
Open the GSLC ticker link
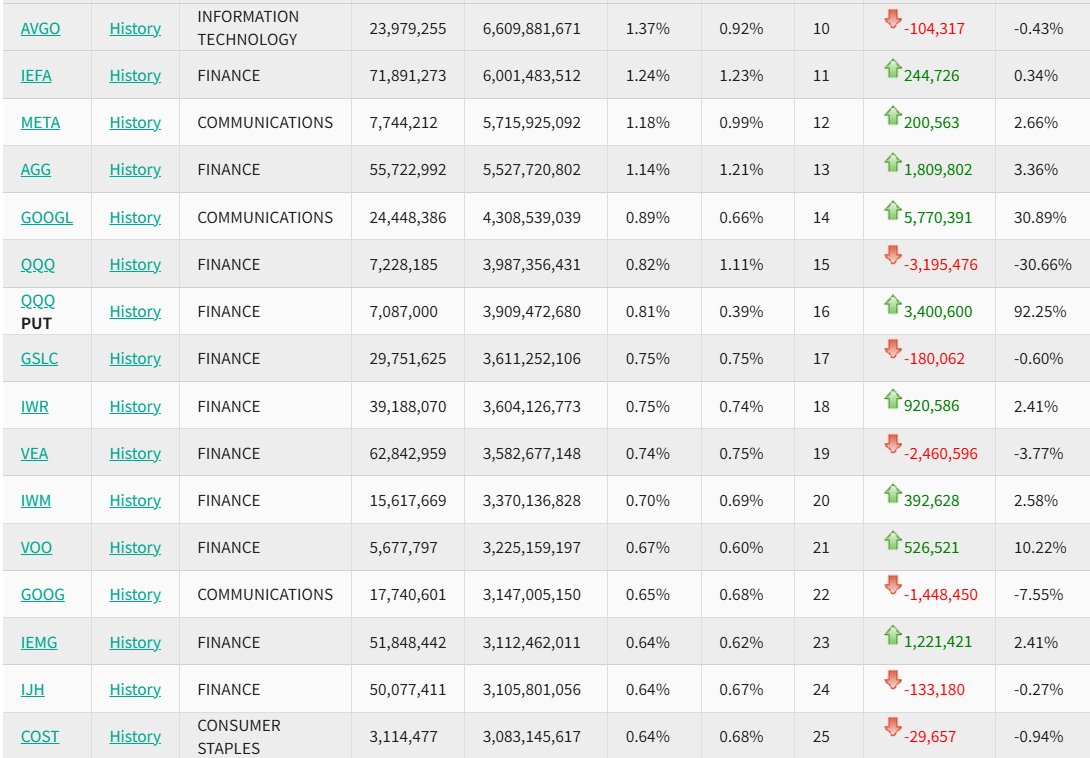click(x=39, y=359)
